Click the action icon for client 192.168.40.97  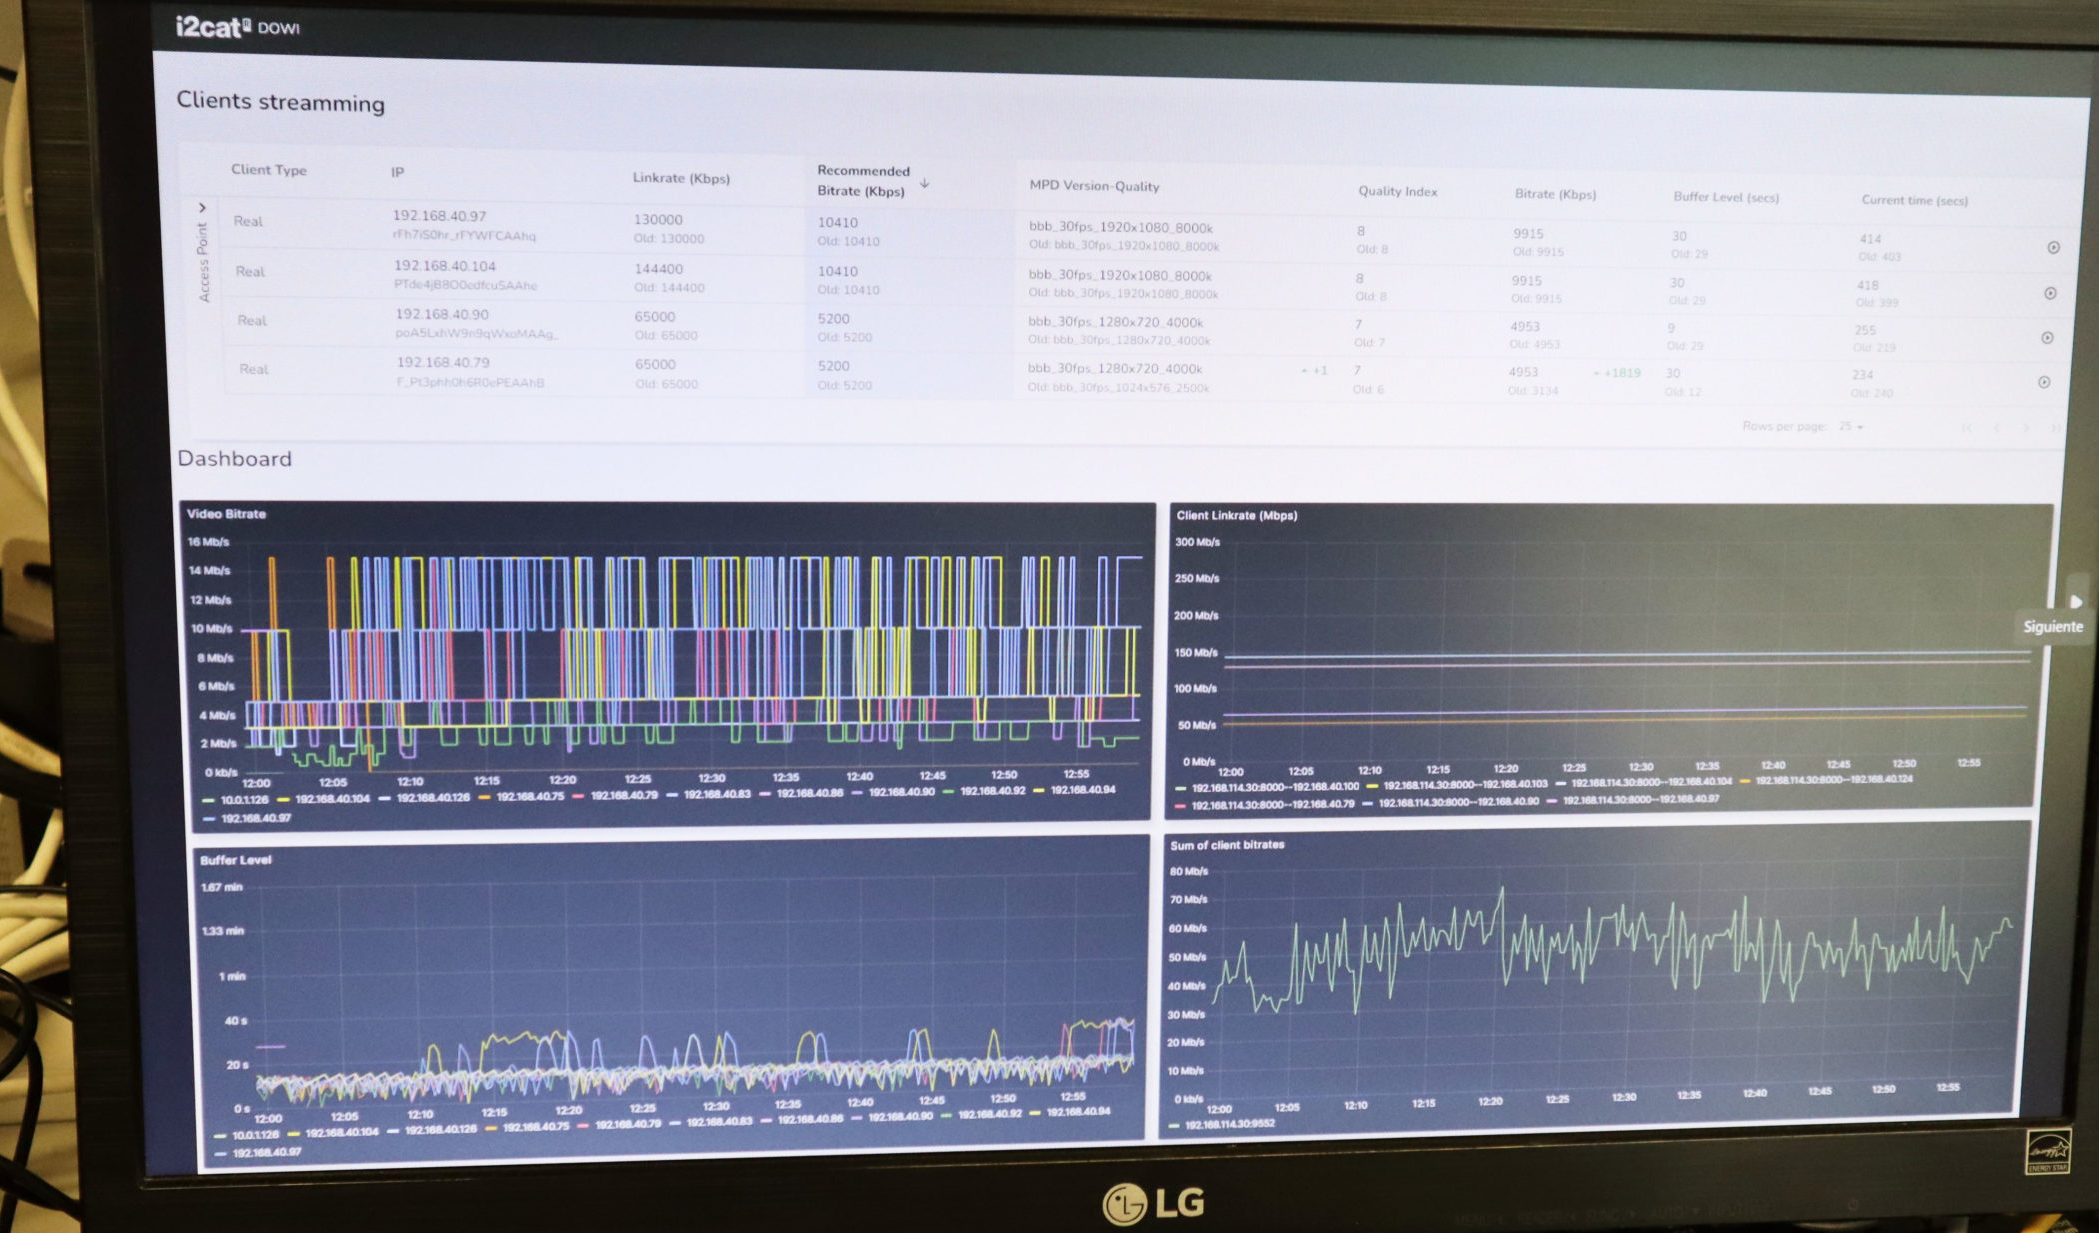click(2053, 247)
